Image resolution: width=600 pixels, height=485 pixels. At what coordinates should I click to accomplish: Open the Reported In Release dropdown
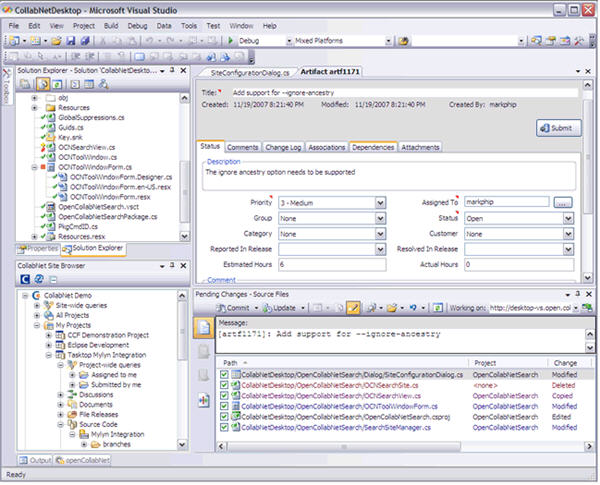click(x=380, y=250)
